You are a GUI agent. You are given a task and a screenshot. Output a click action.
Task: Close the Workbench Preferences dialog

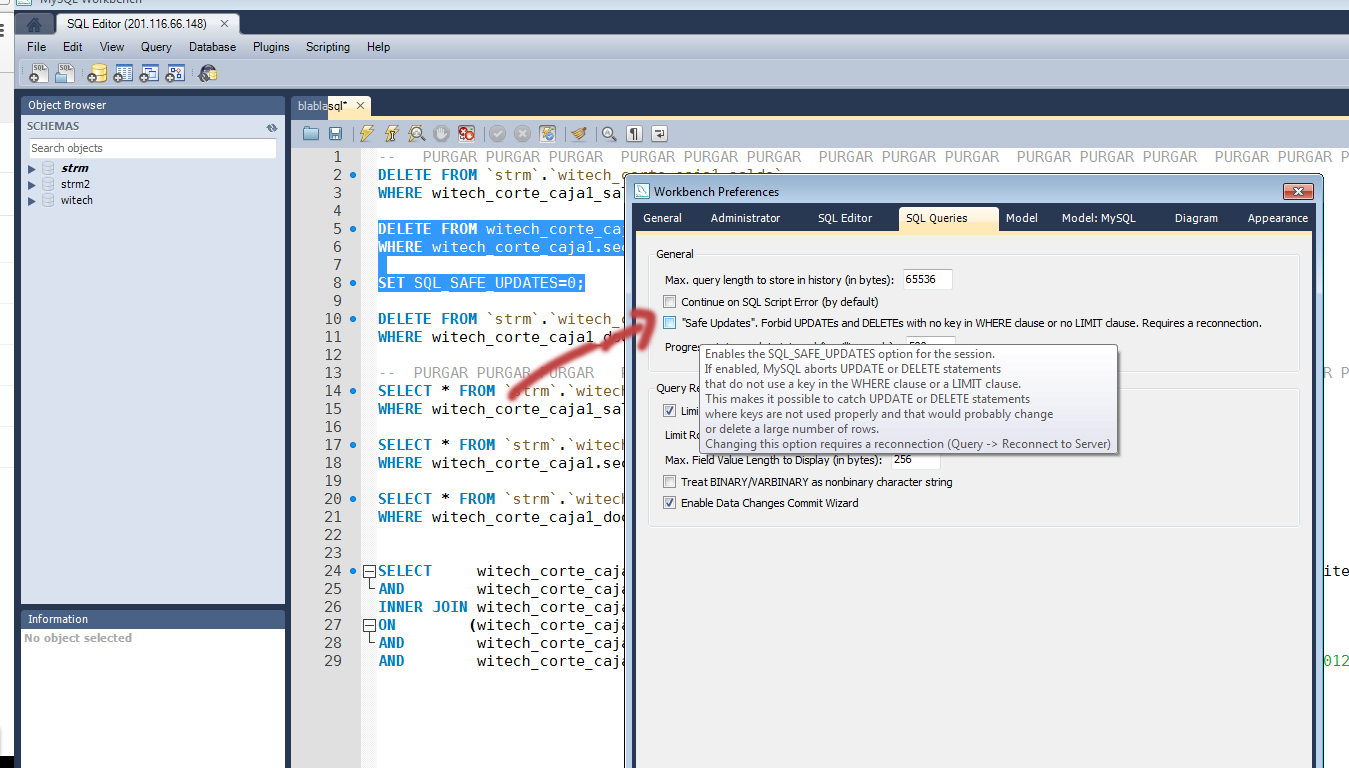[1298, 191]
